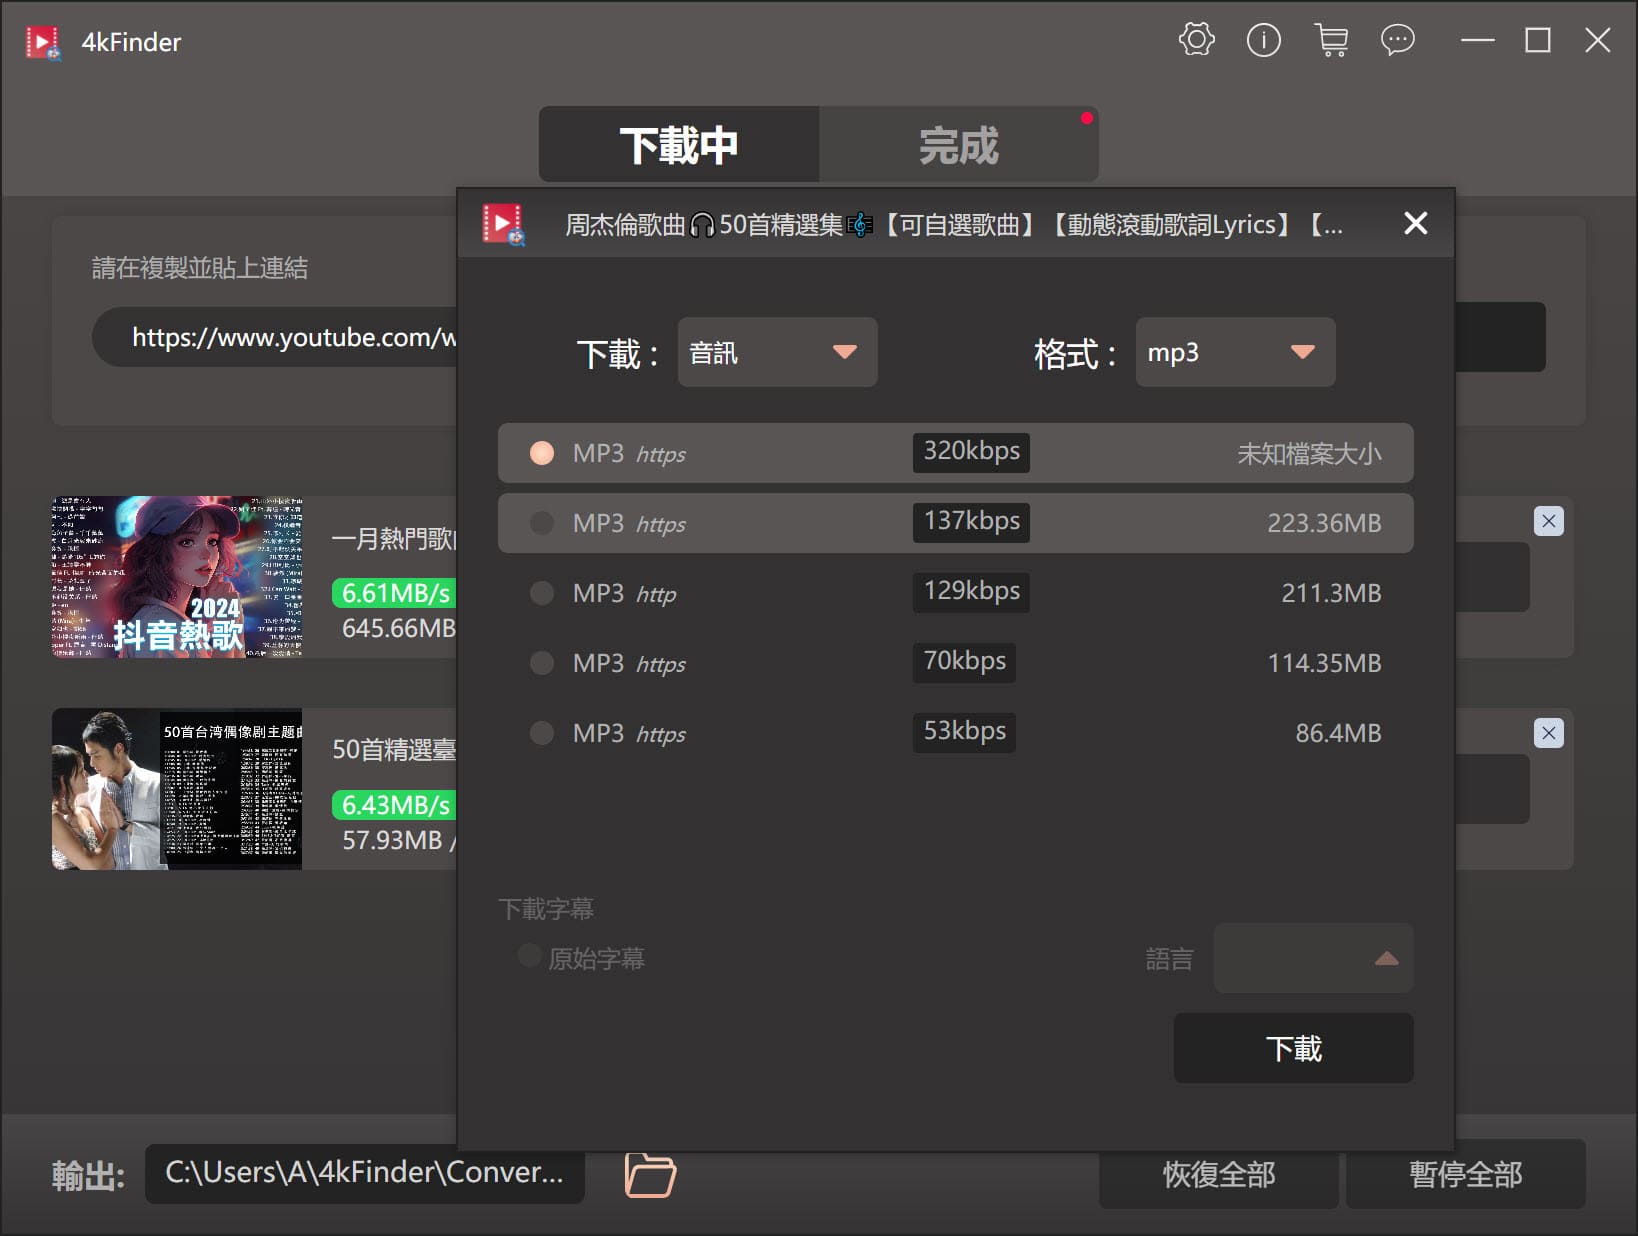
Task: Click the 請在複製並貼上連結 prompt text
Action: [200, 268]
